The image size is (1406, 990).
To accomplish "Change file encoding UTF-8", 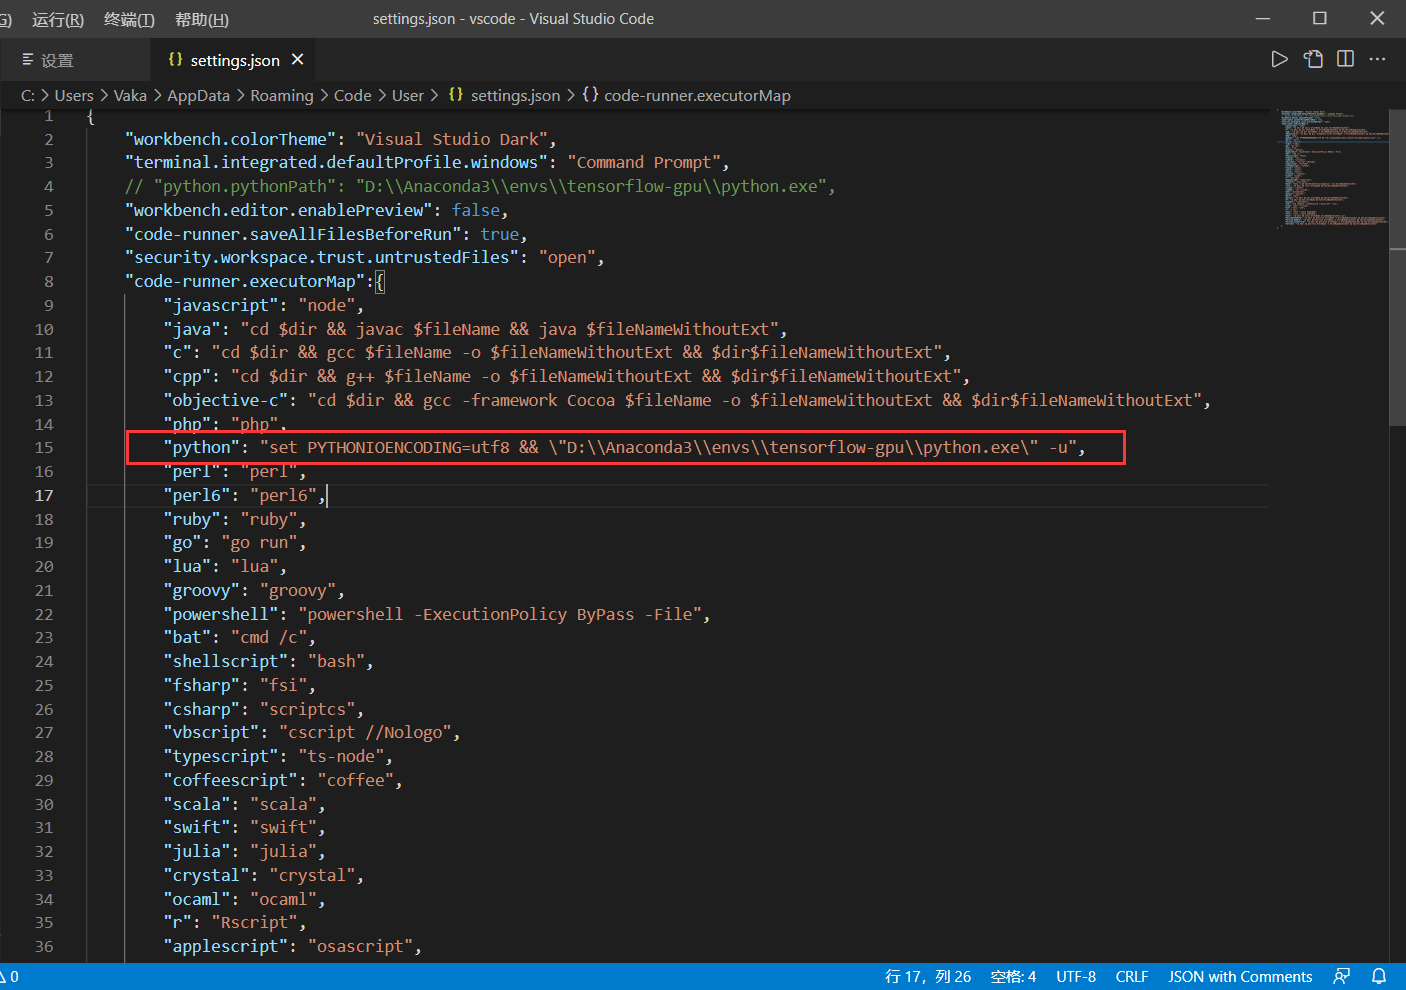I will 1076,977.
